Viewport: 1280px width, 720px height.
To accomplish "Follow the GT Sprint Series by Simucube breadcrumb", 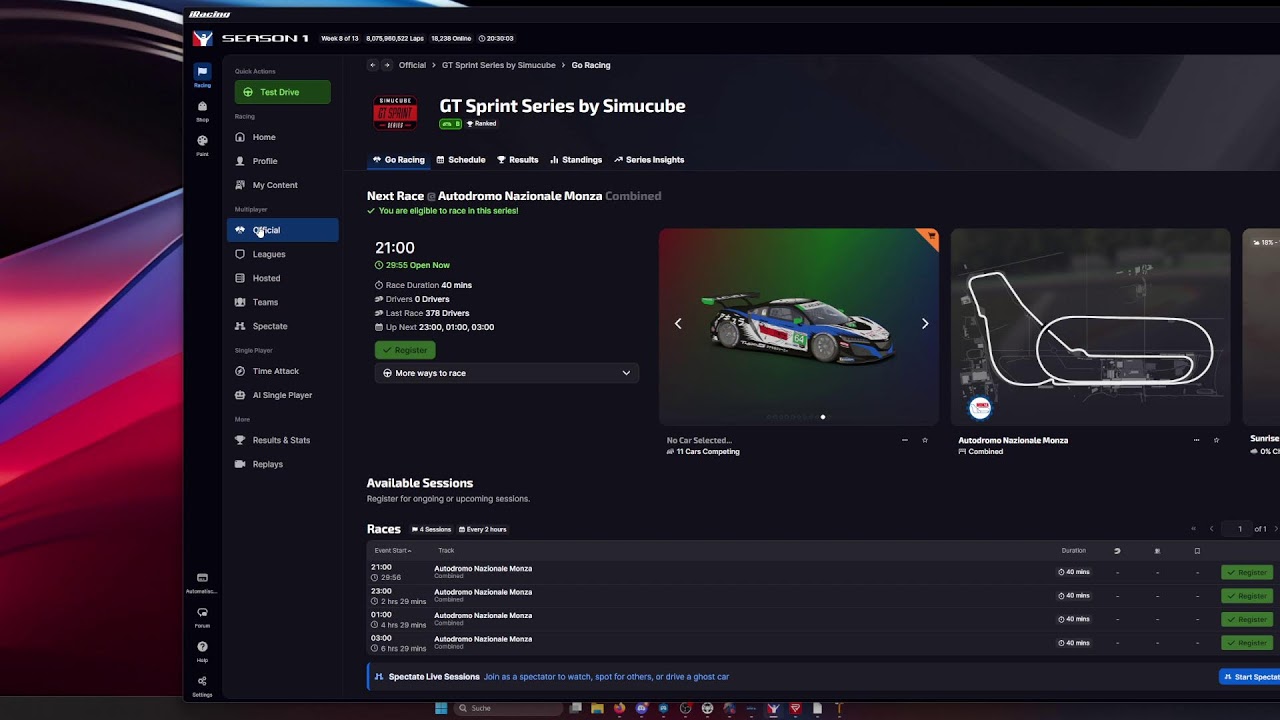I will pyautogui.click(x=498, y=65).
